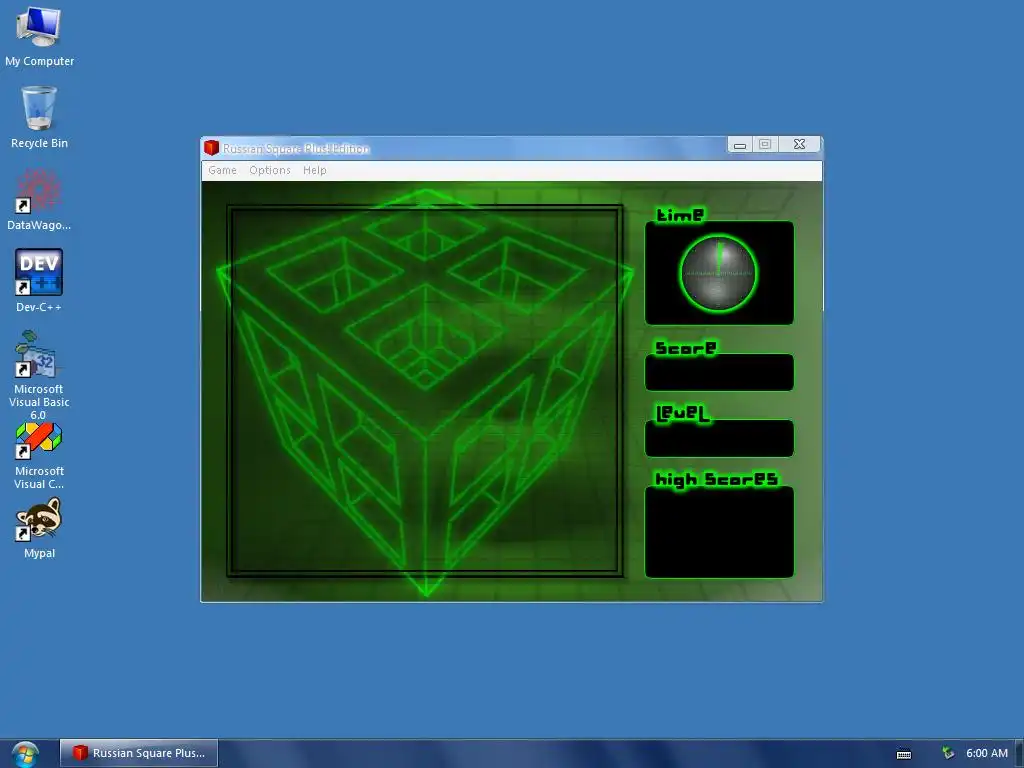Select the My Computer desktop icon
1024x768 pixels.
coord(39,37)
